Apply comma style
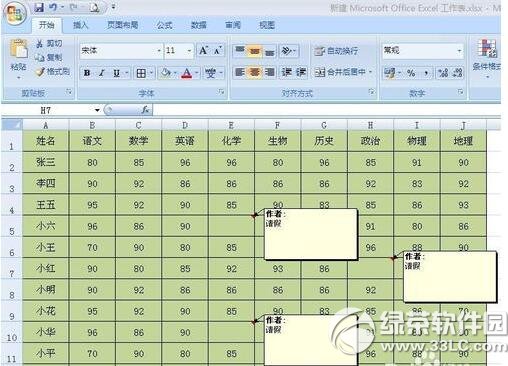 (x=426, y=73)
